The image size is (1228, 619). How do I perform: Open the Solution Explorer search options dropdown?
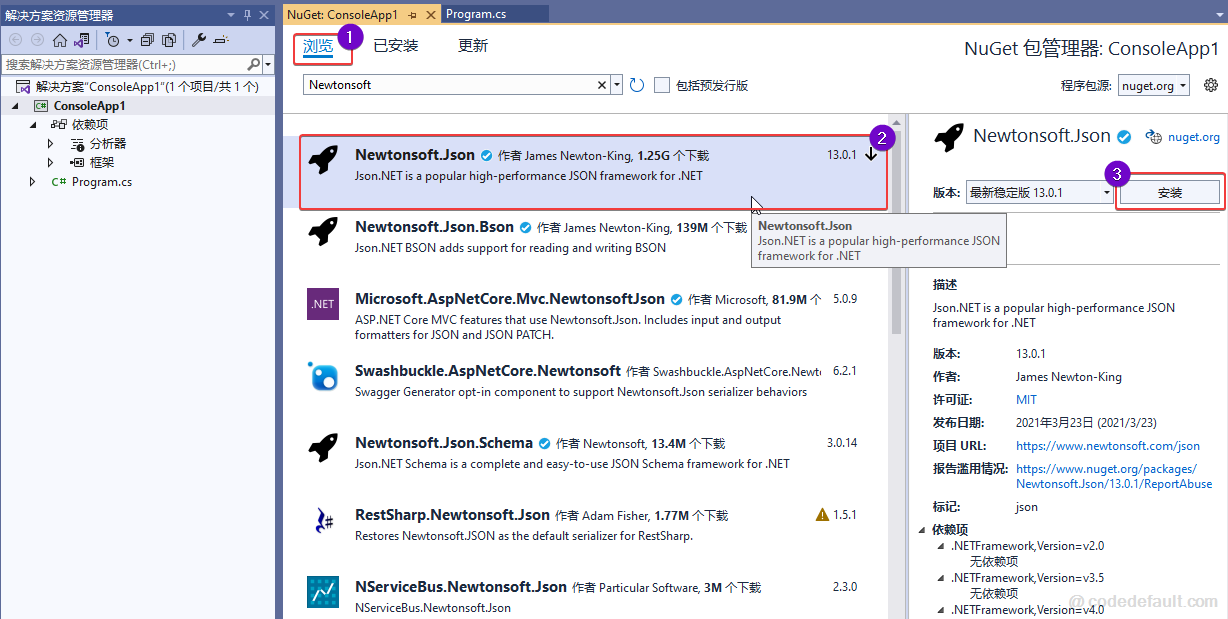coord(268,64)
